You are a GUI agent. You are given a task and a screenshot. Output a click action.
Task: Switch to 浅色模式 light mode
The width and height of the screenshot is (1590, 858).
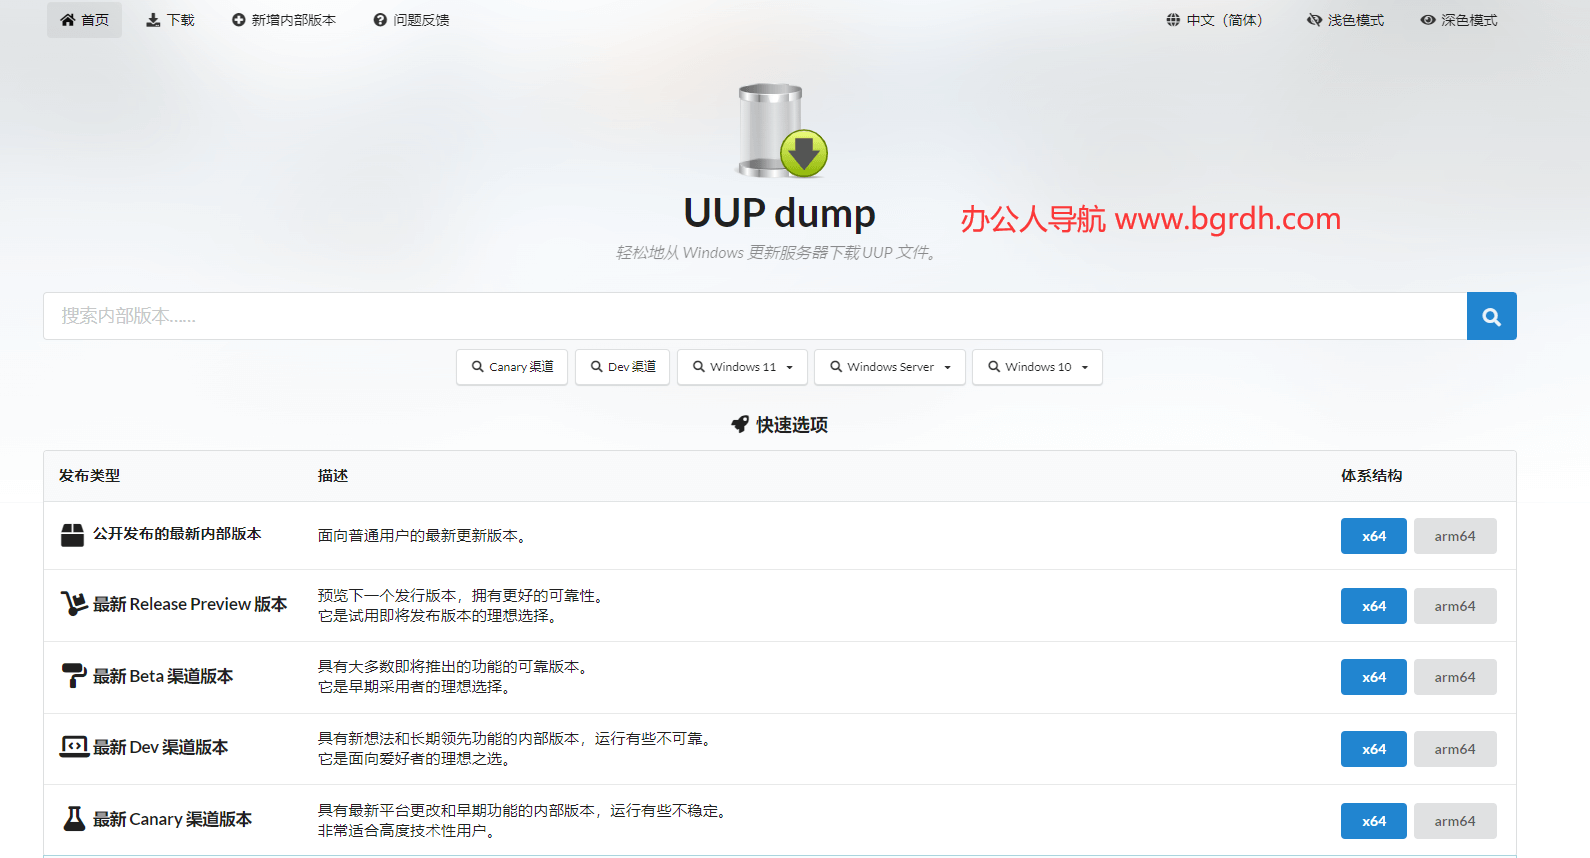coord(1346,20)
